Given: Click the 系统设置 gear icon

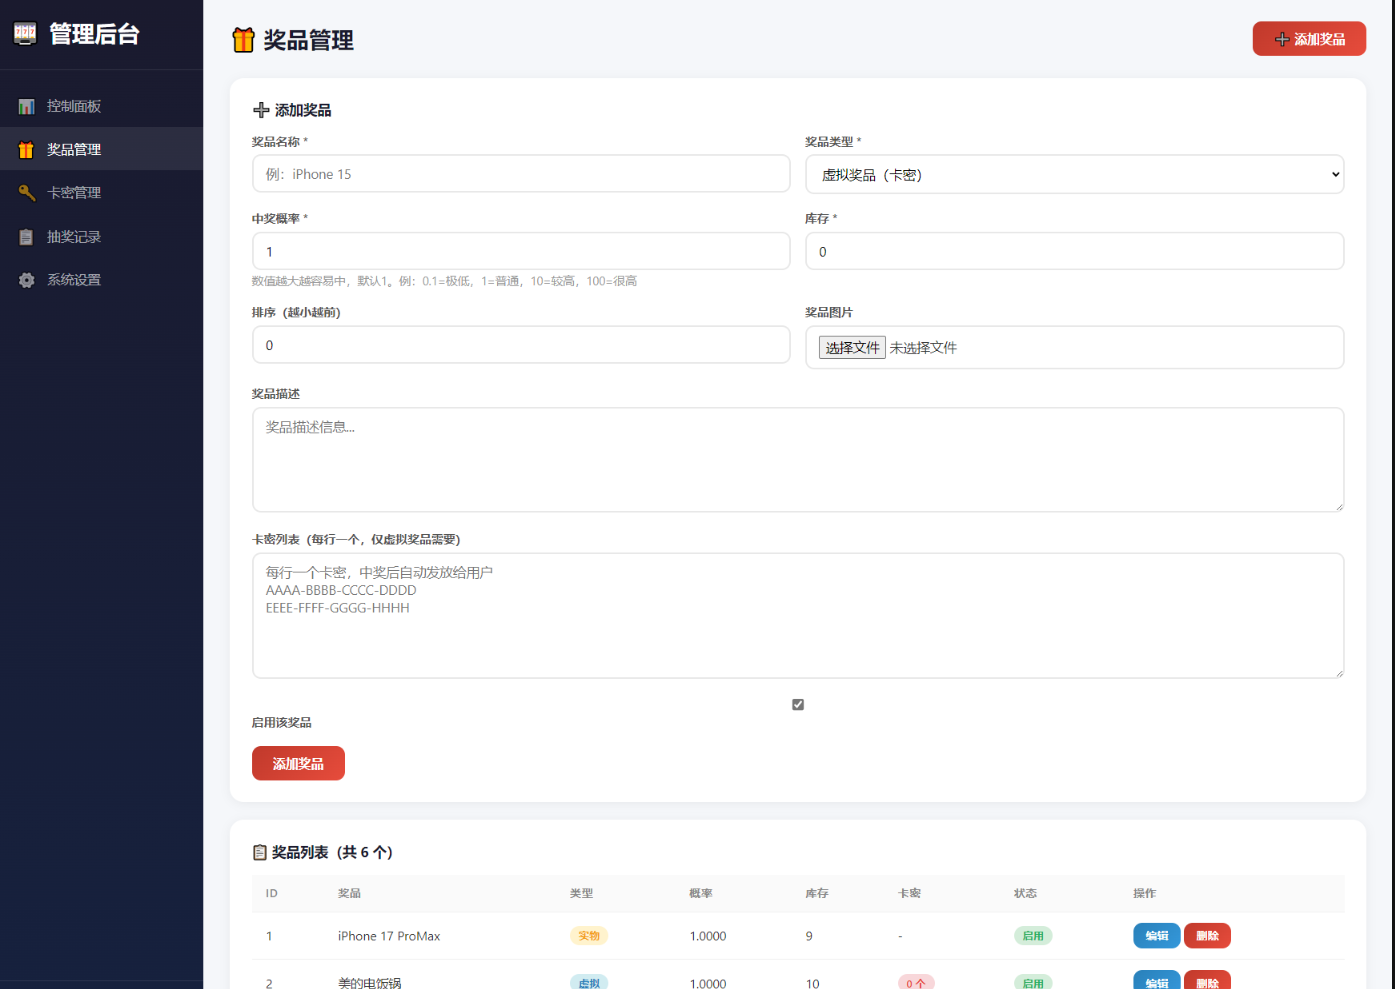Looking at the screenshot, I should [x=27, y=280].
